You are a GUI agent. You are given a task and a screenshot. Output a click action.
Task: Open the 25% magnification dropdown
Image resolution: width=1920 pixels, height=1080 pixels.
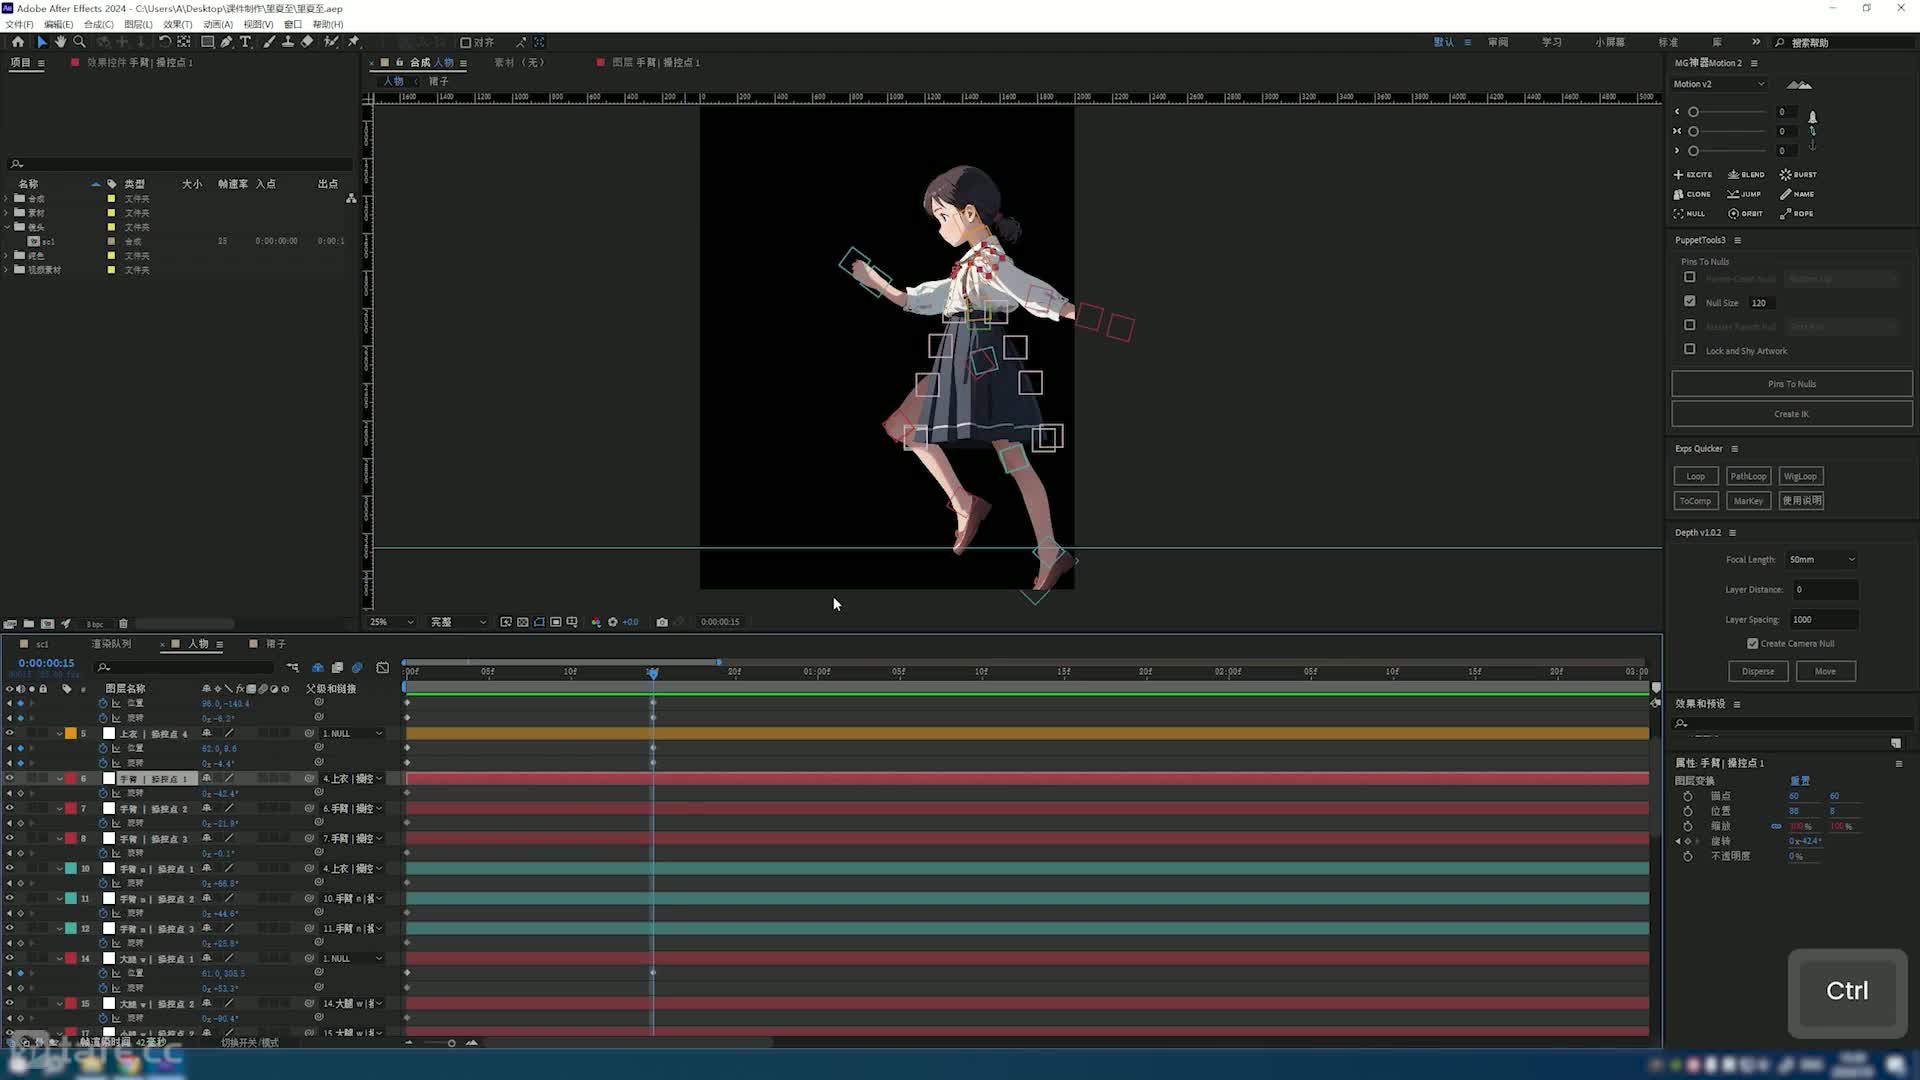click(391, 622)
